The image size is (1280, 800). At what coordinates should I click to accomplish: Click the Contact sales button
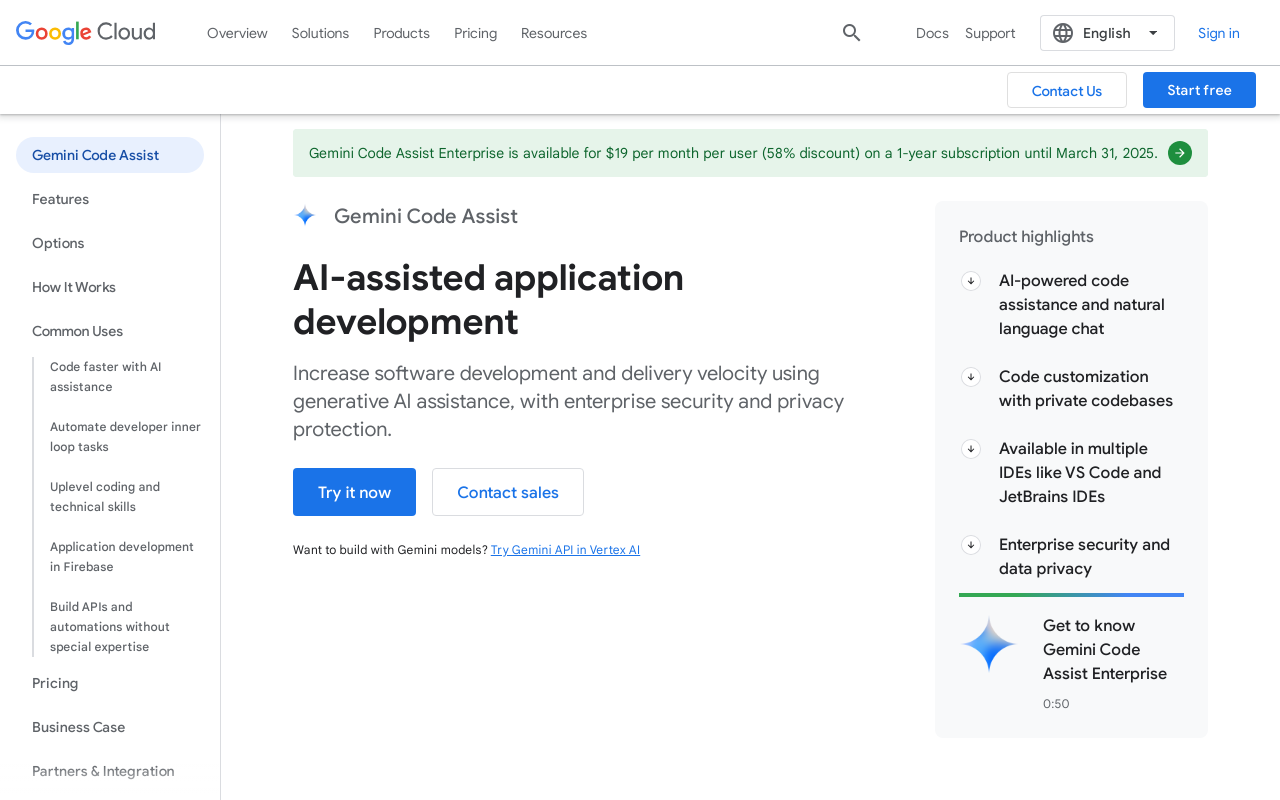tap(508, 492)
